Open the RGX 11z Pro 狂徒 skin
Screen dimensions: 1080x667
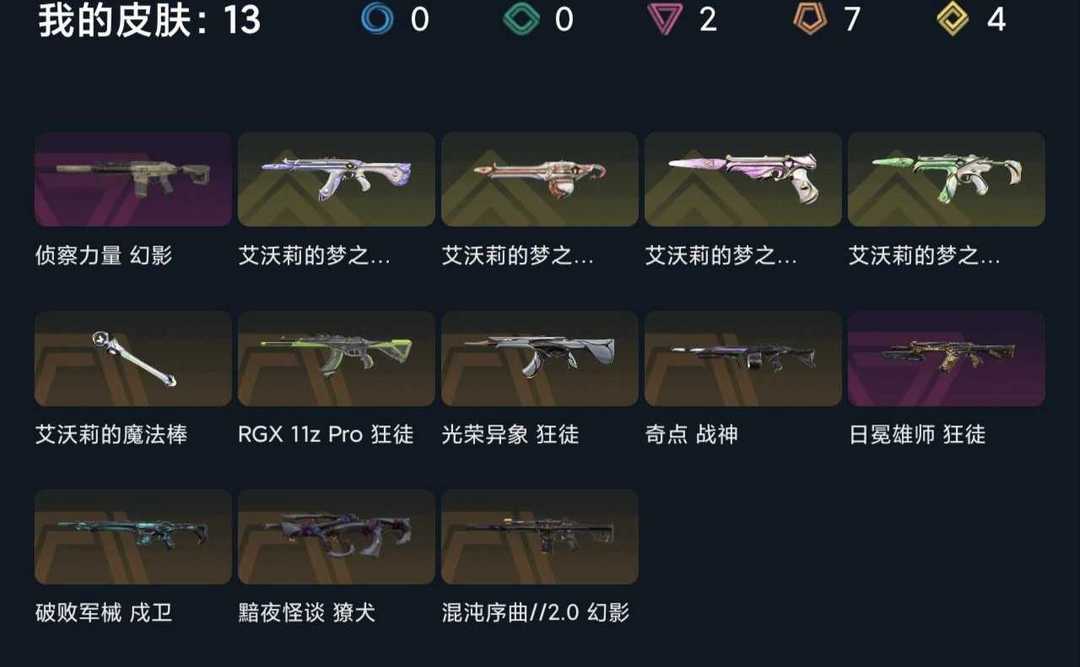point(336,358)
